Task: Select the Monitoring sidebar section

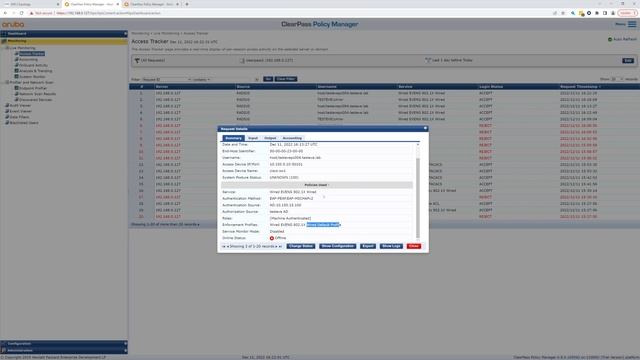Action: 64,41
